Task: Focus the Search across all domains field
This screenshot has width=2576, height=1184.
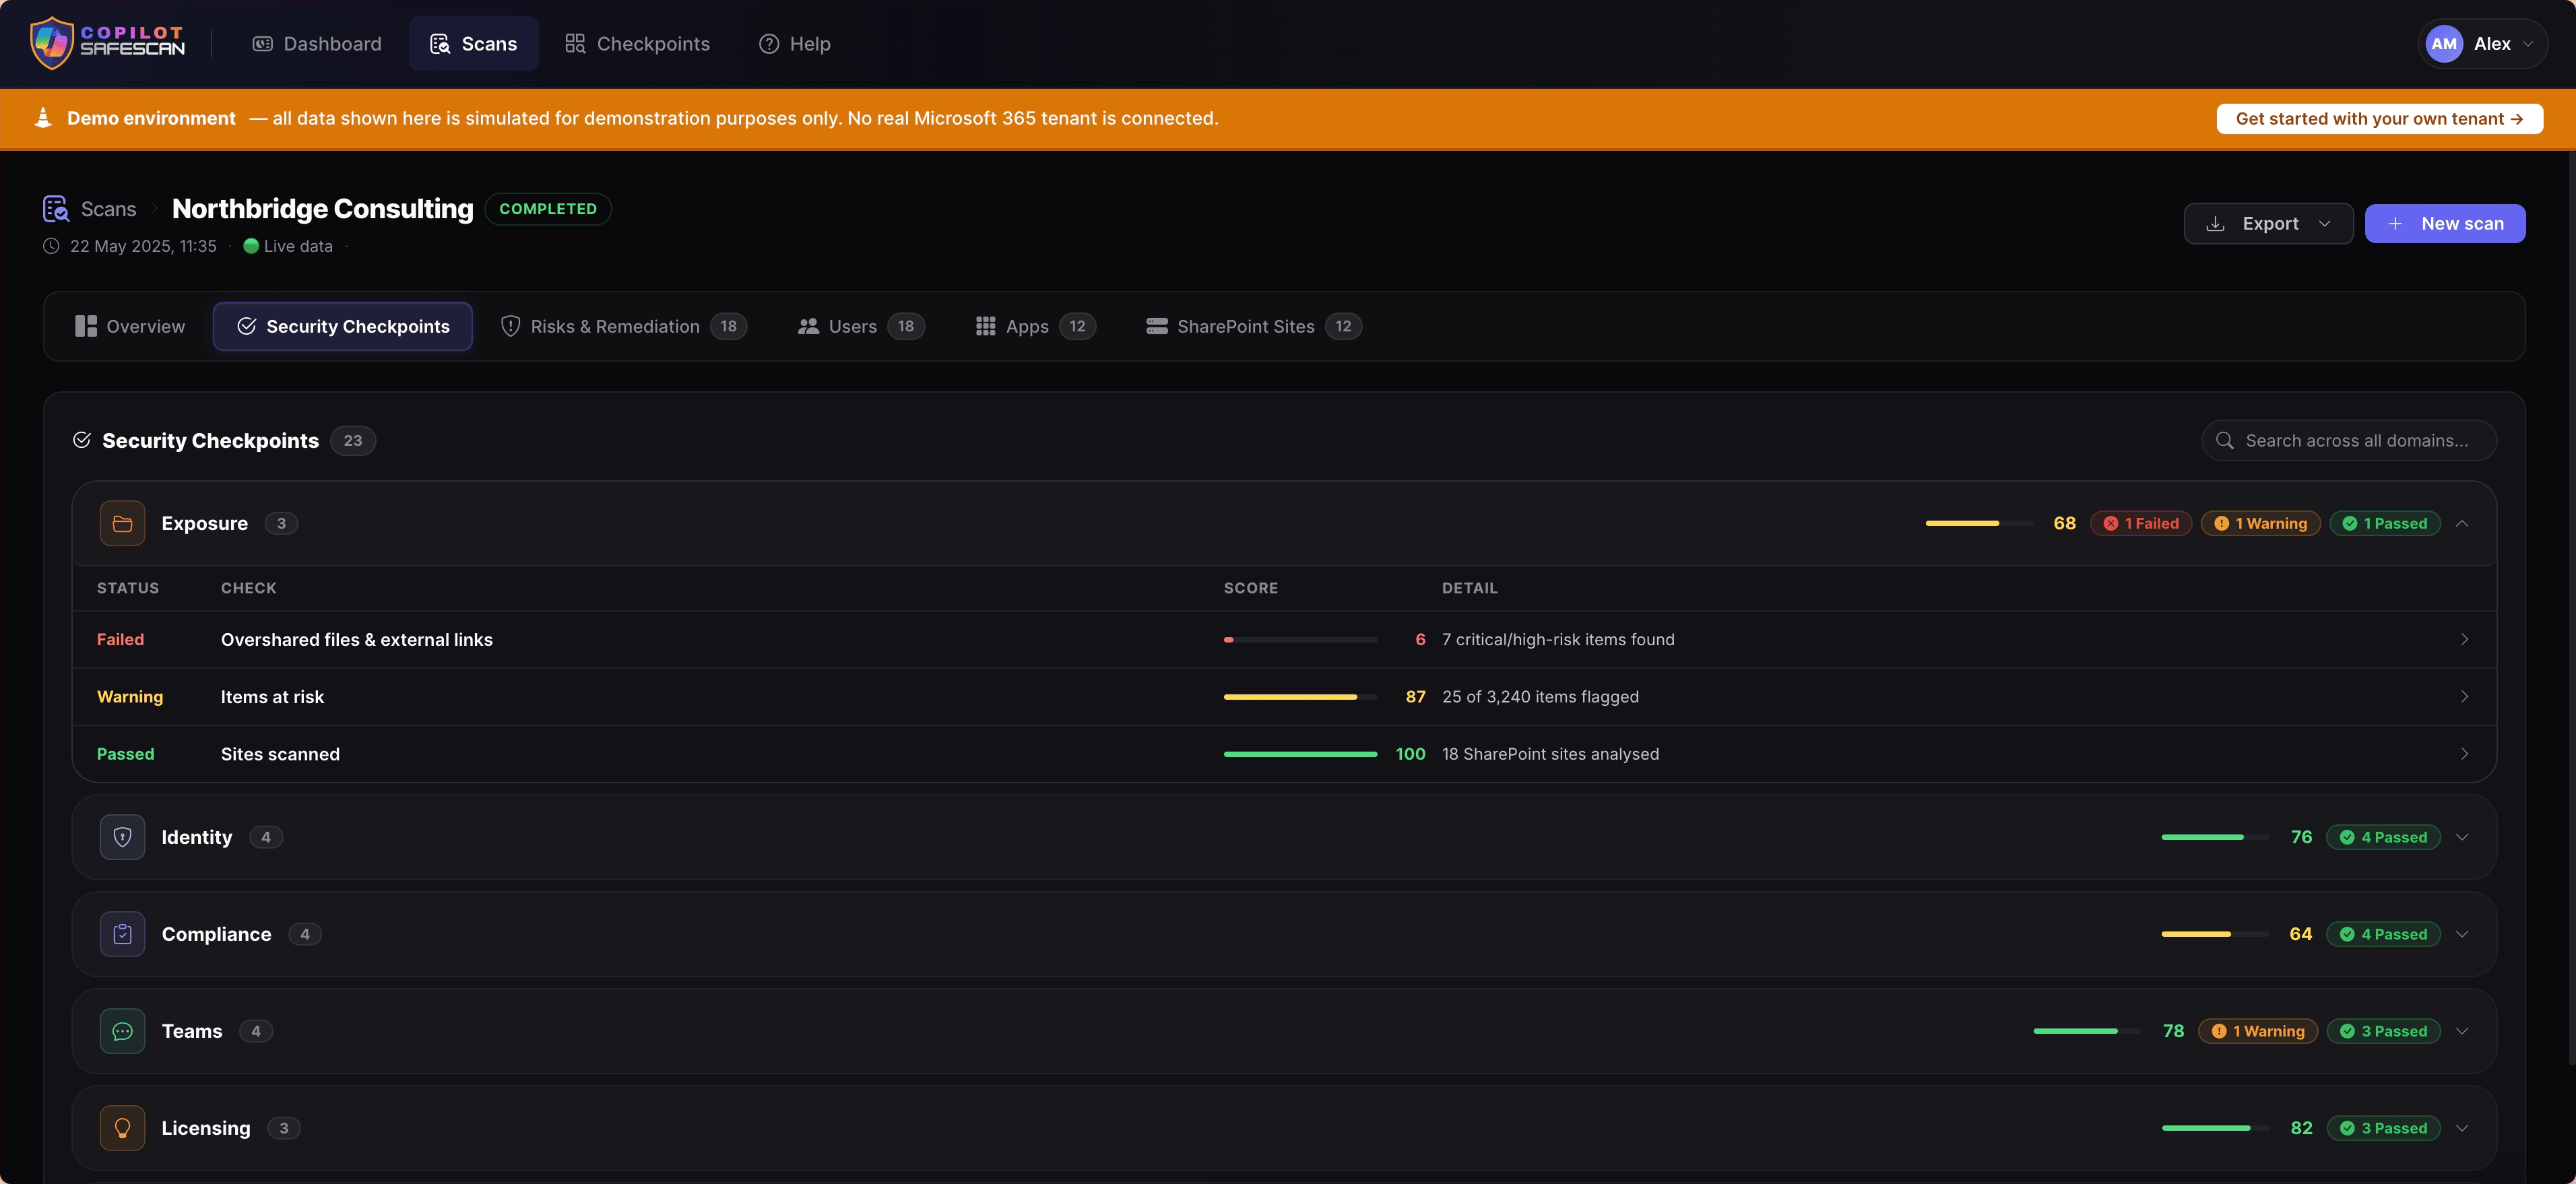Action: (2348, 441)
